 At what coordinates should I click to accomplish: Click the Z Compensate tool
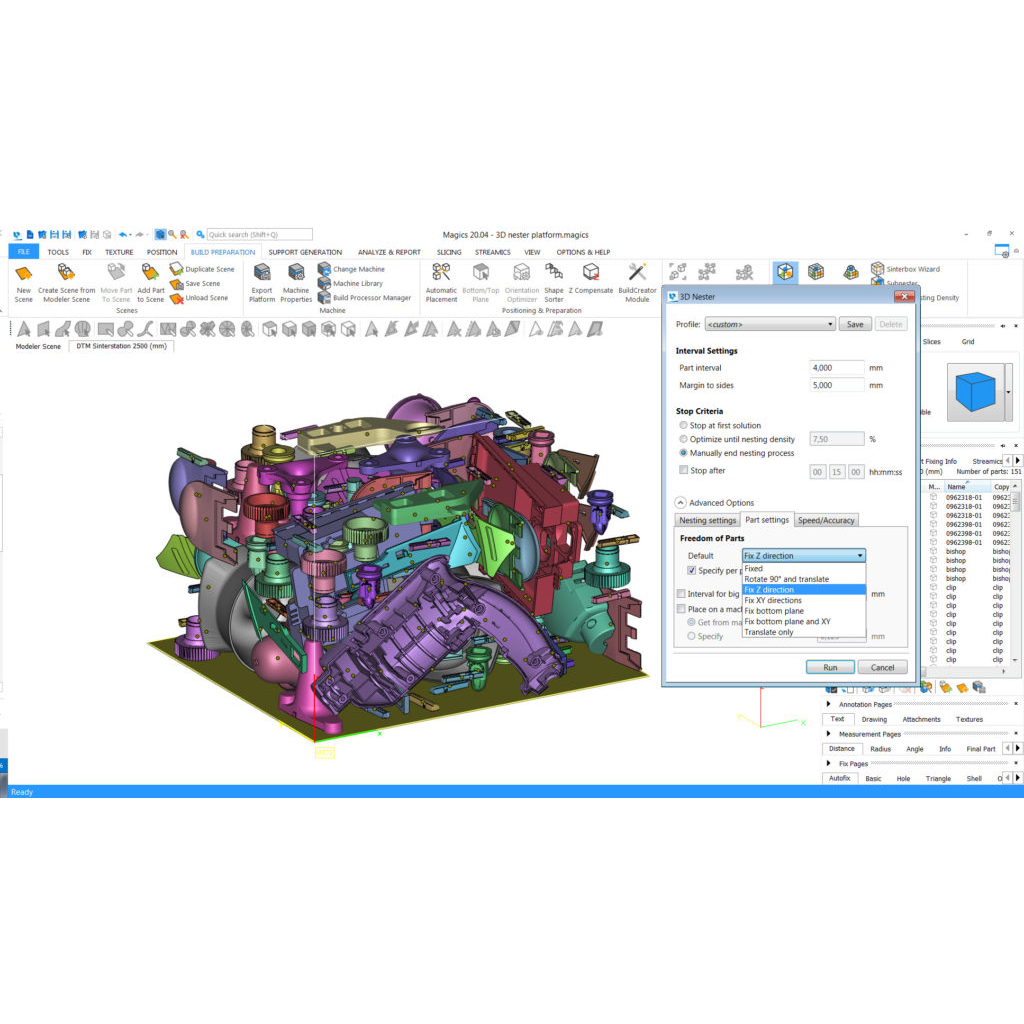point(591,279)
